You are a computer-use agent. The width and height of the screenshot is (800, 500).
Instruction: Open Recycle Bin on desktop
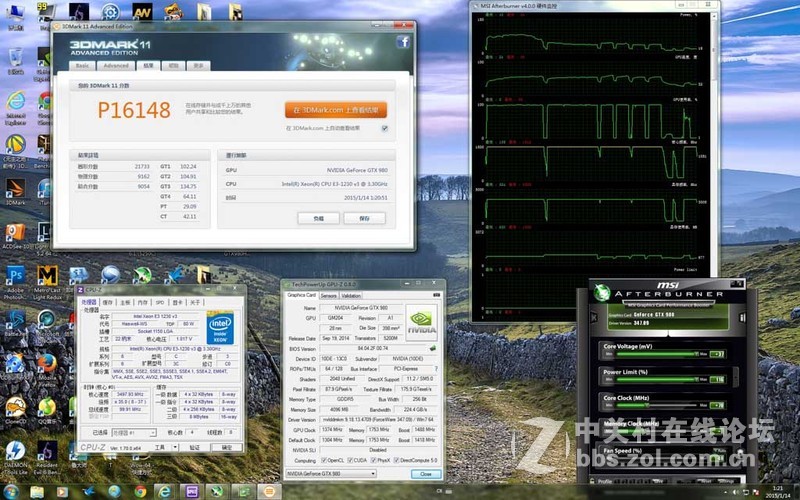(x=15, y=57)
